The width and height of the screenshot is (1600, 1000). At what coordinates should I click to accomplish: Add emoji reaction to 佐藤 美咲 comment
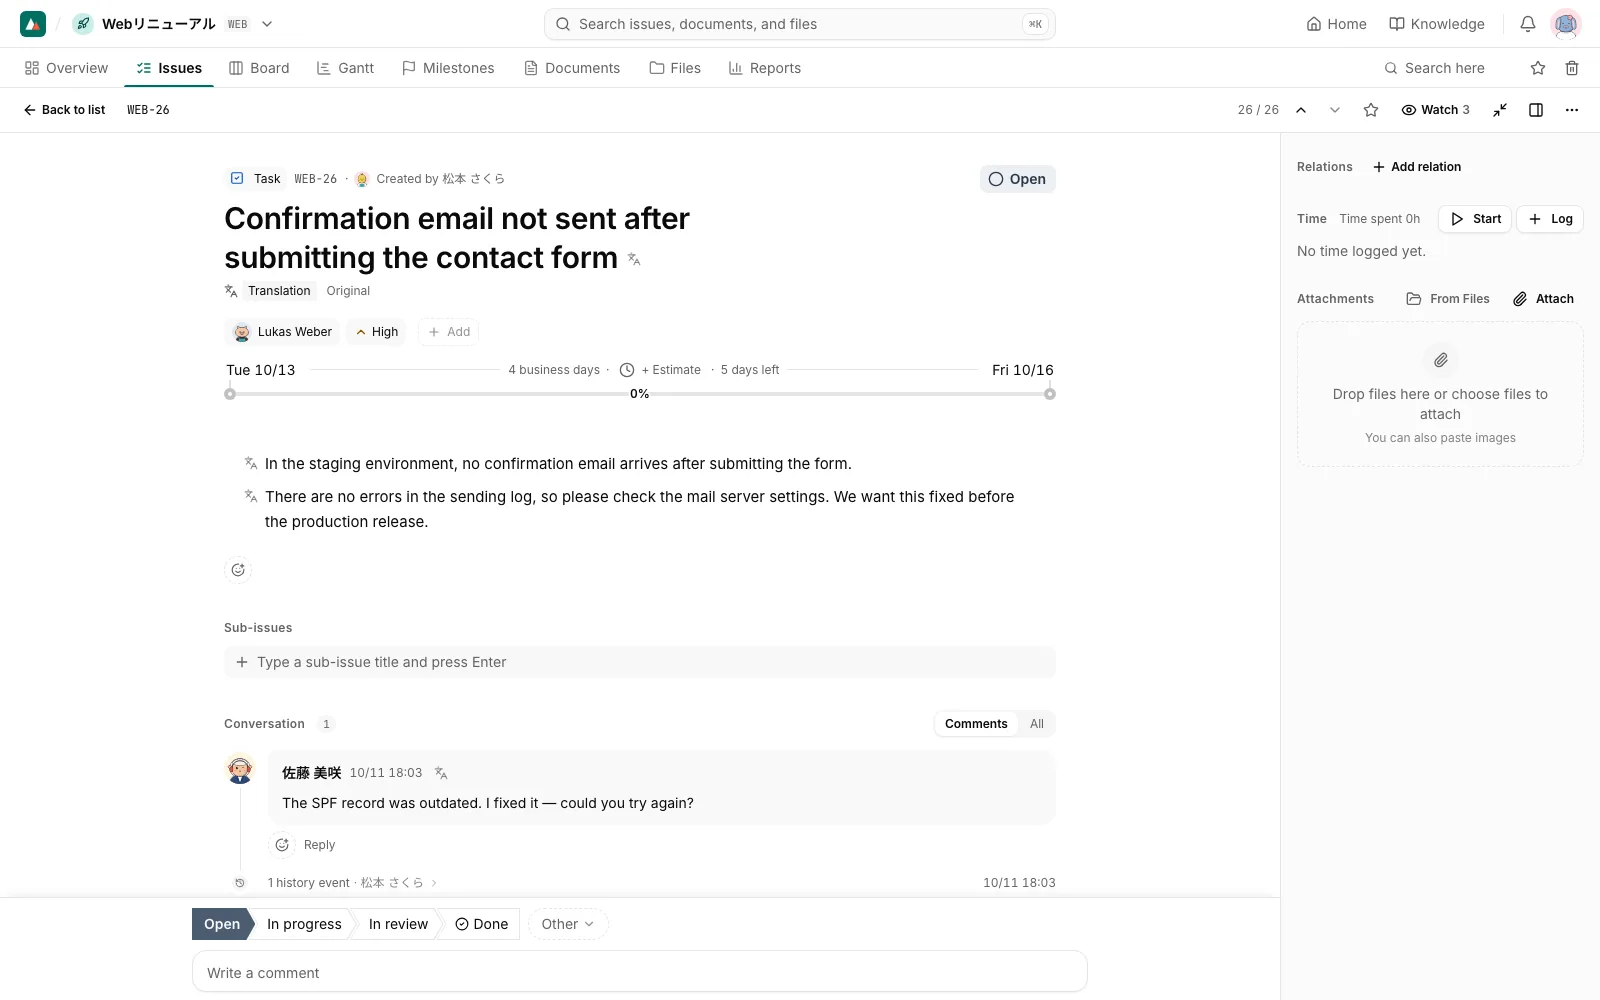(x=282, y=845)
